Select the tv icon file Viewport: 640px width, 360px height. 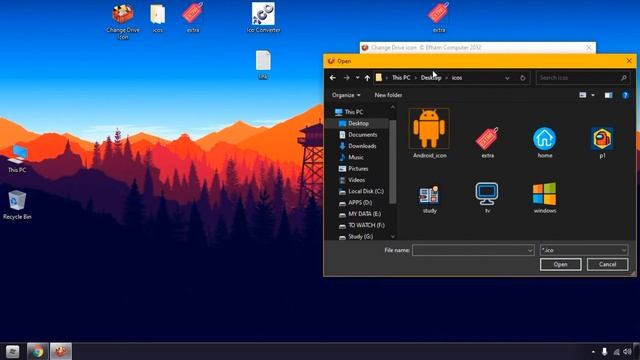click(487, 198)
